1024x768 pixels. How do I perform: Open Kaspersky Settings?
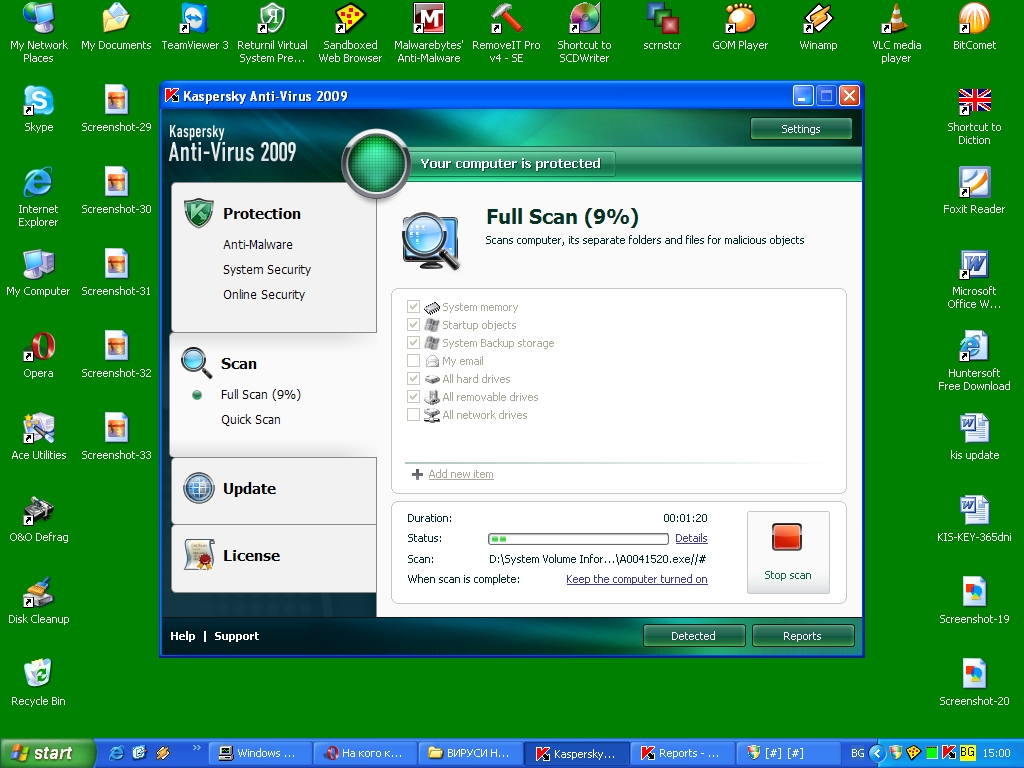point(801,129)
